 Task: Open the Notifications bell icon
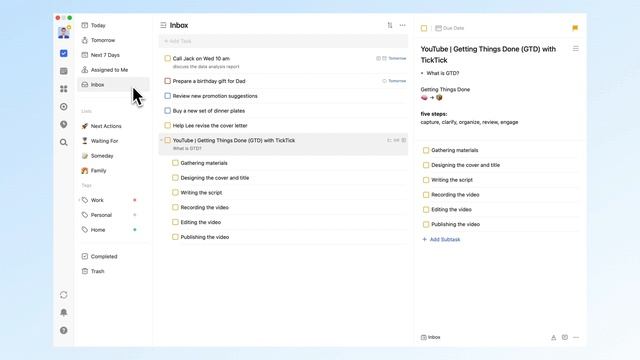[x=64, y=313]
